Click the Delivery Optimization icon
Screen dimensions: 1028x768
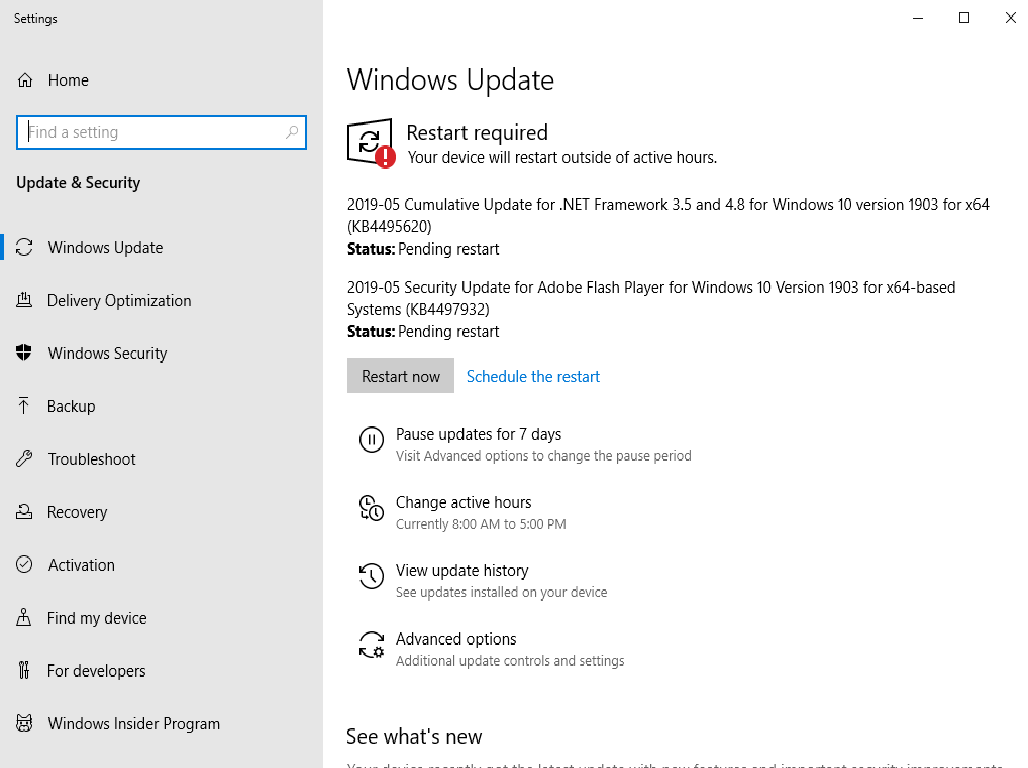[24, 300]
